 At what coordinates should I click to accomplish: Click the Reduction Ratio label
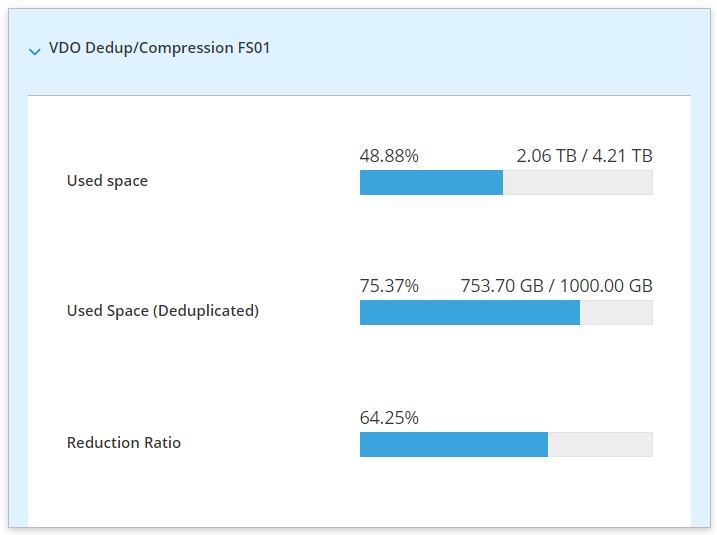124,442
